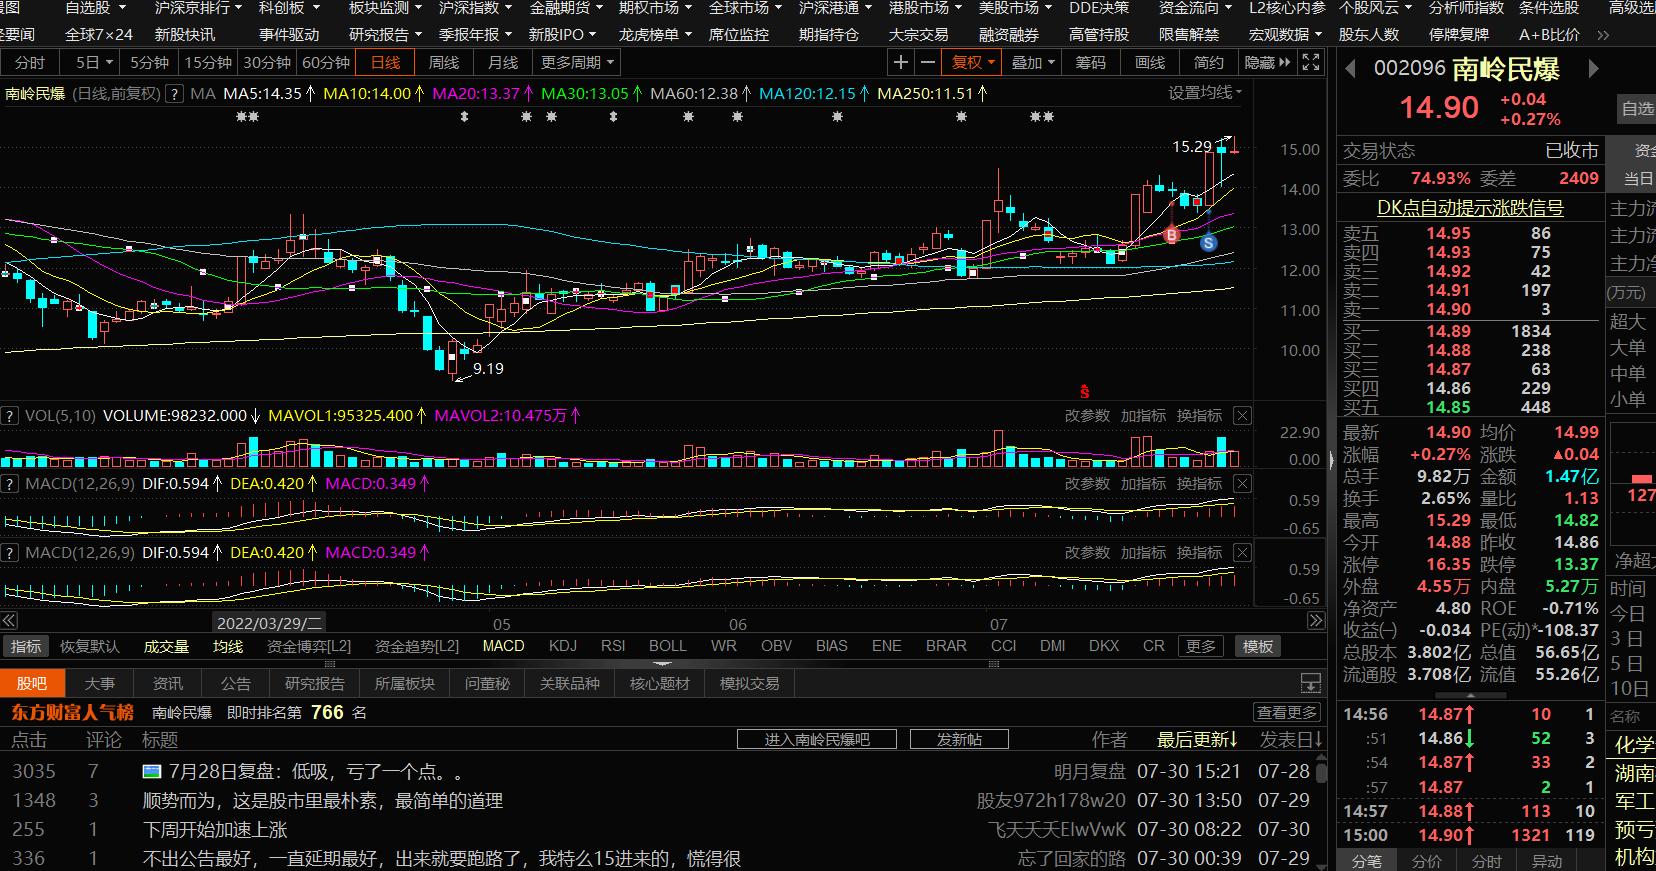Open 核心题材 tab
The width and height of the screenshot is (1656, 871).
(660, 684)
